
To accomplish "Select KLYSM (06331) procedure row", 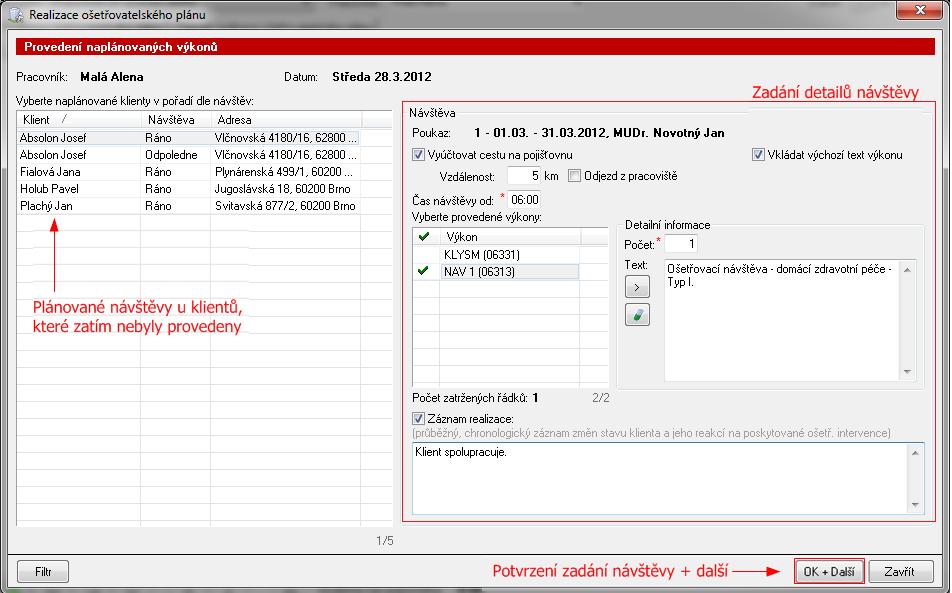I will click(x=510, y=254).
